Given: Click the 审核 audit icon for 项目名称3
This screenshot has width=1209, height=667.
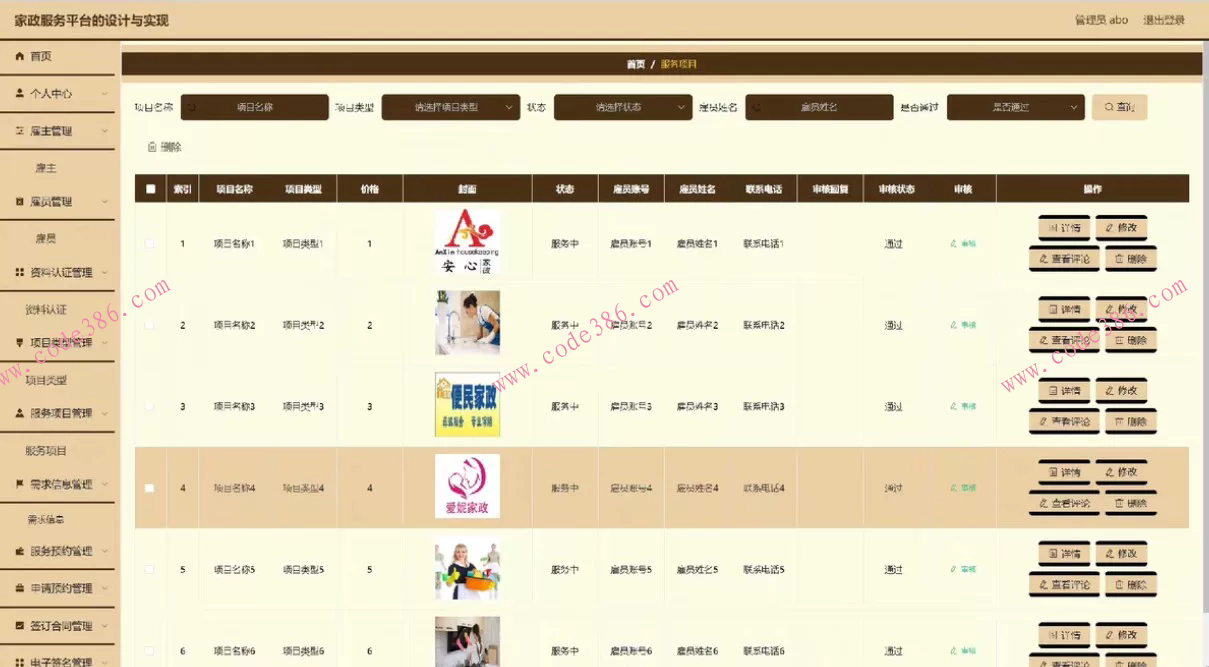Looking at the screenshot, I should (x=963, y=407).
